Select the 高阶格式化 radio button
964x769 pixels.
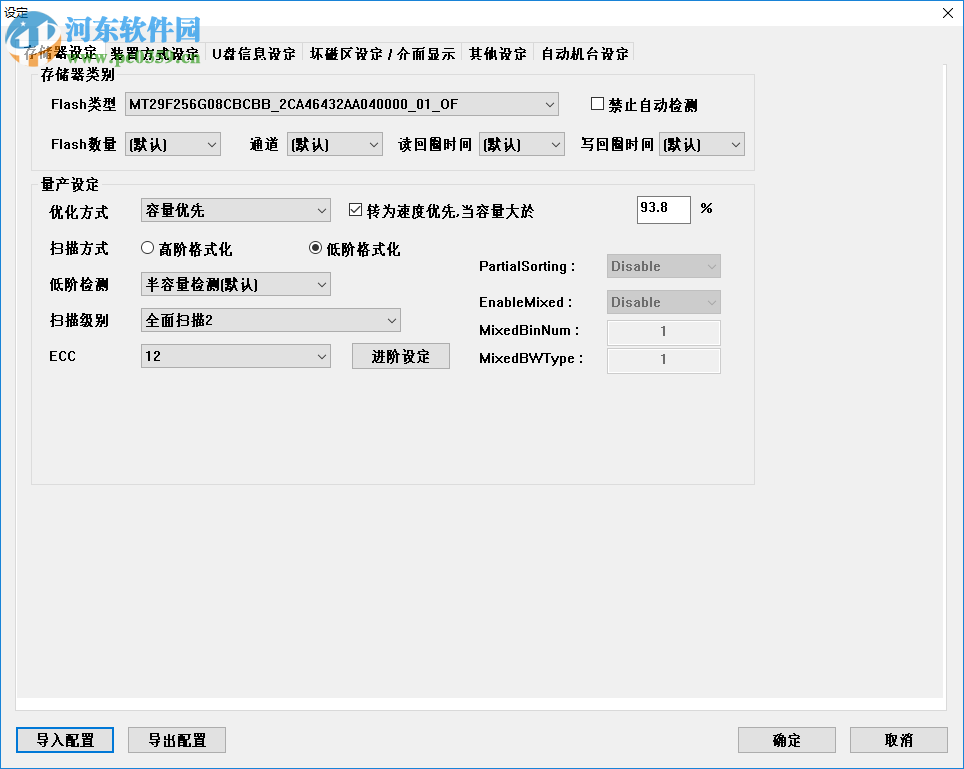coord(147,247)
